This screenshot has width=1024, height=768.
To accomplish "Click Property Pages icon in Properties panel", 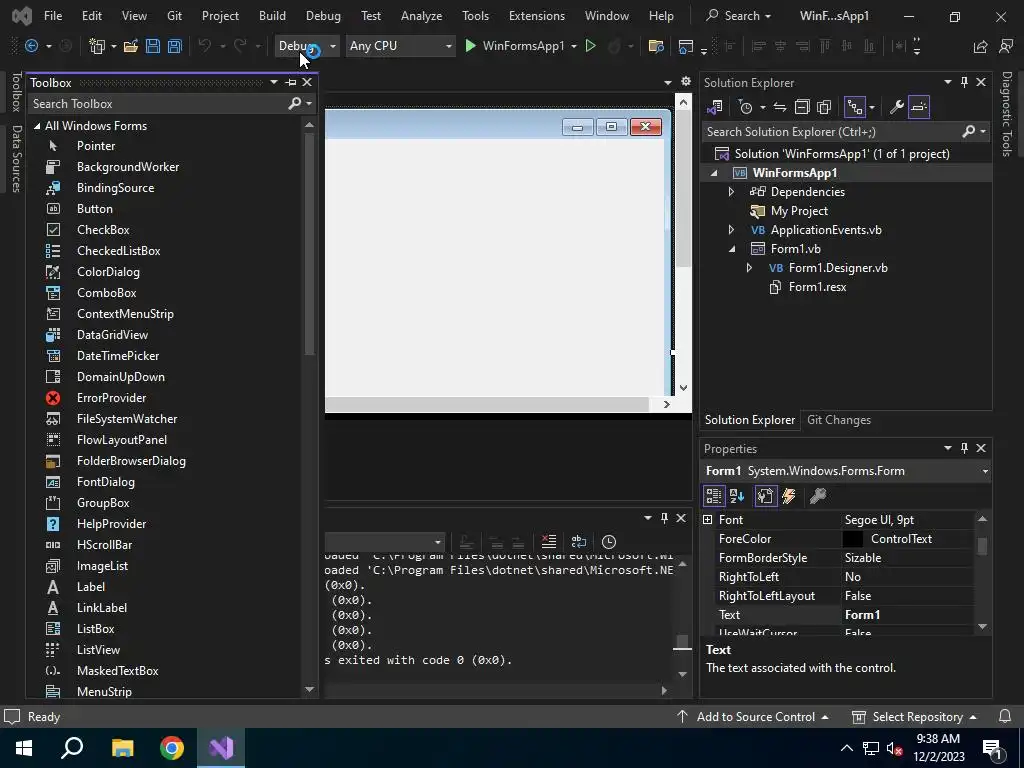I will click(818, 496).
